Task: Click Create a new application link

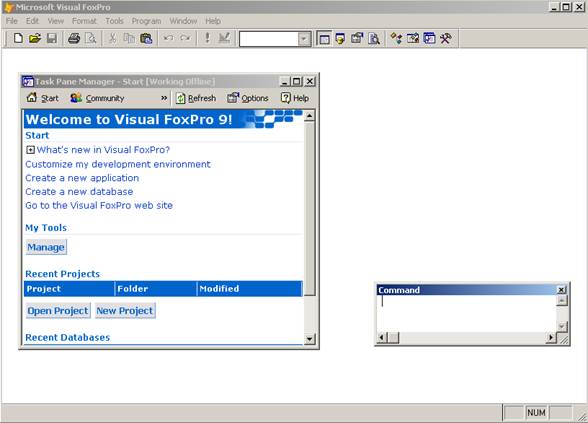Action: [82, 178]
